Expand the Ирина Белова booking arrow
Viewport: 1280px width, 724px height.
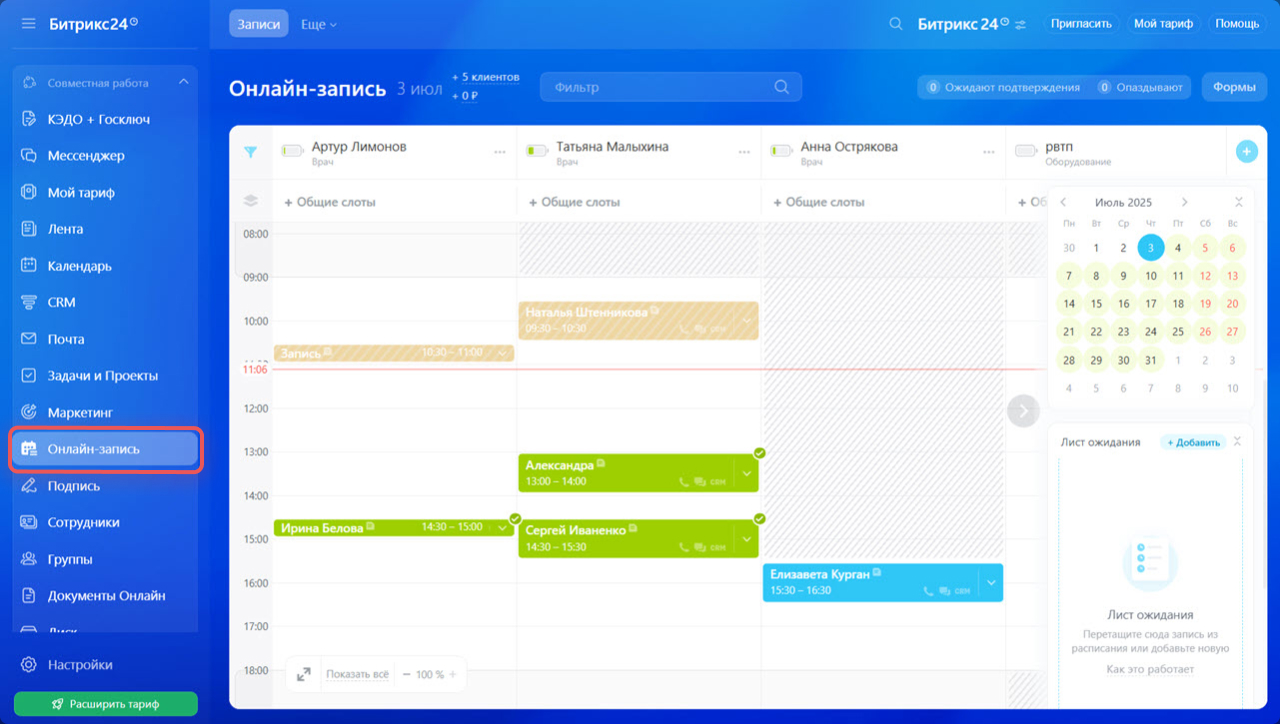tap(503, 528)
